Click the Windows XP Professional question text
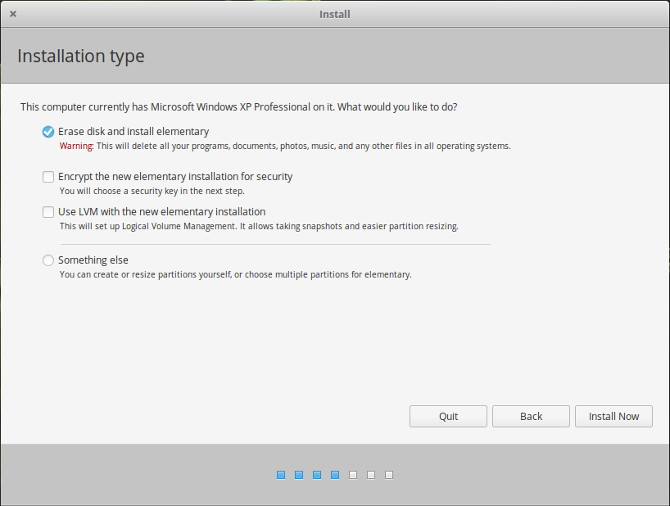The width and height of the screenshot is (670, 506). click(238, 107)
